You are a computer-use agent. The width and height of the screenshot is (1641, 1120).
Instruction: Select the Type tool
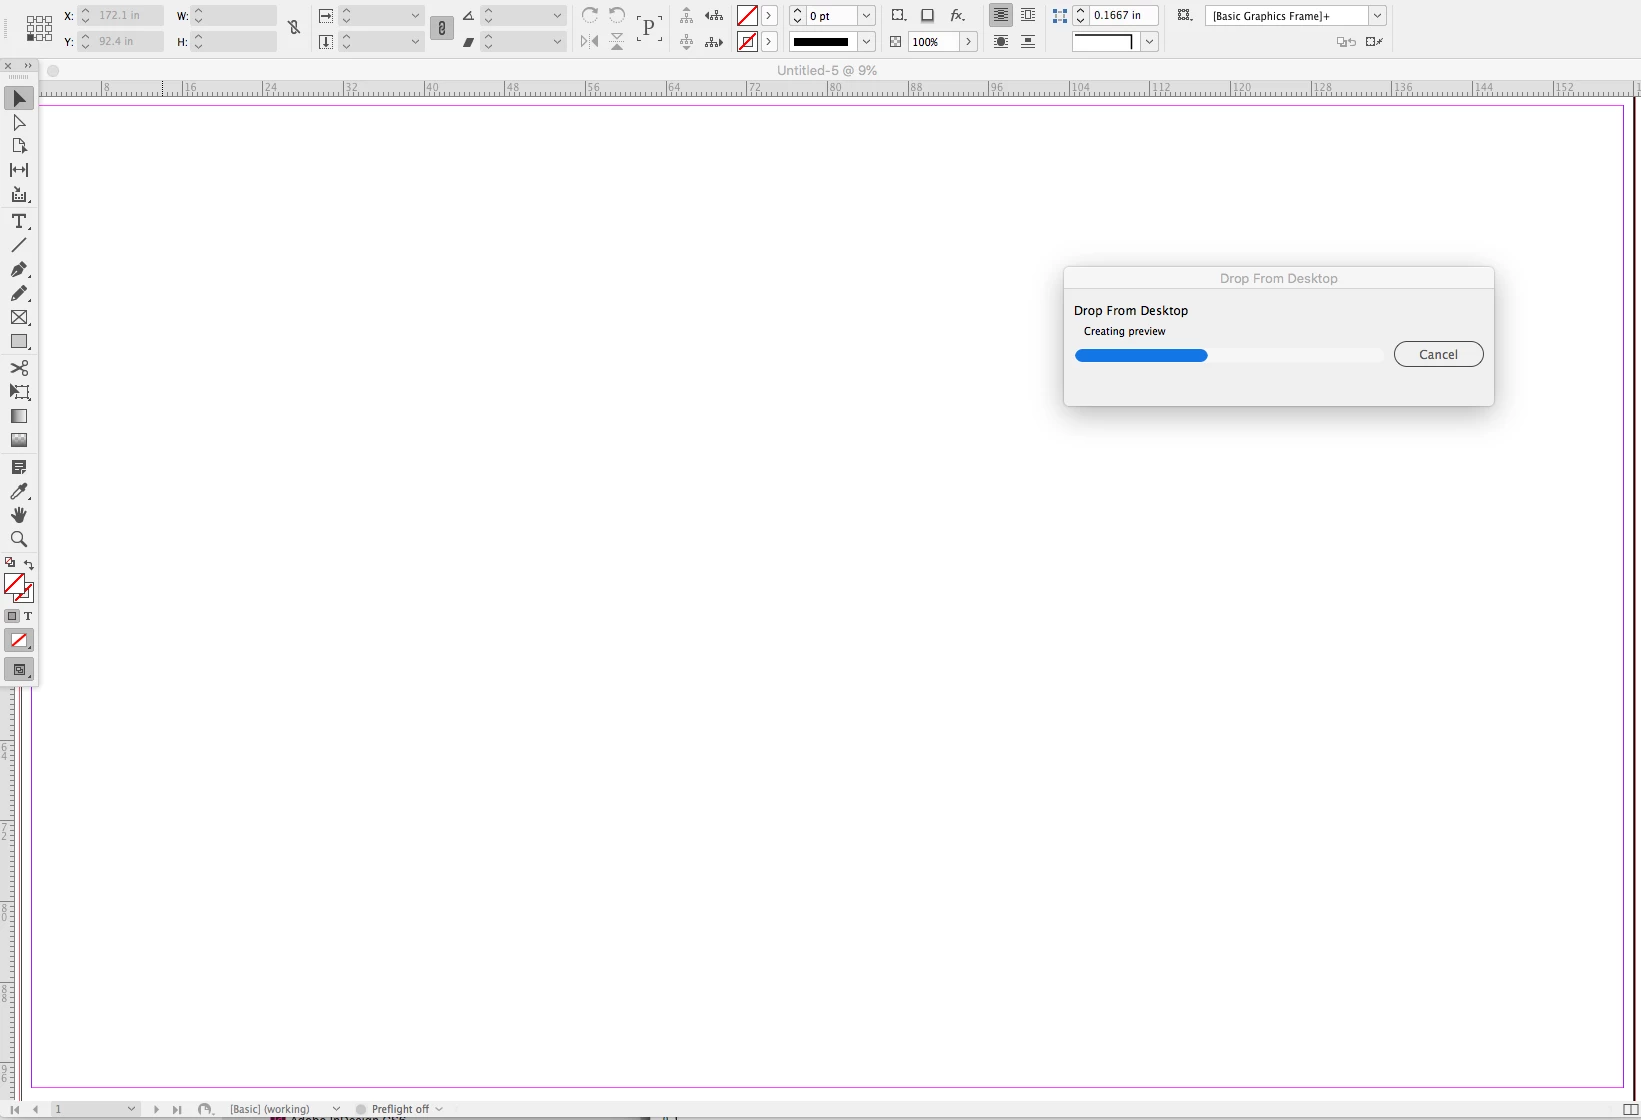click(x=19, y=221)
